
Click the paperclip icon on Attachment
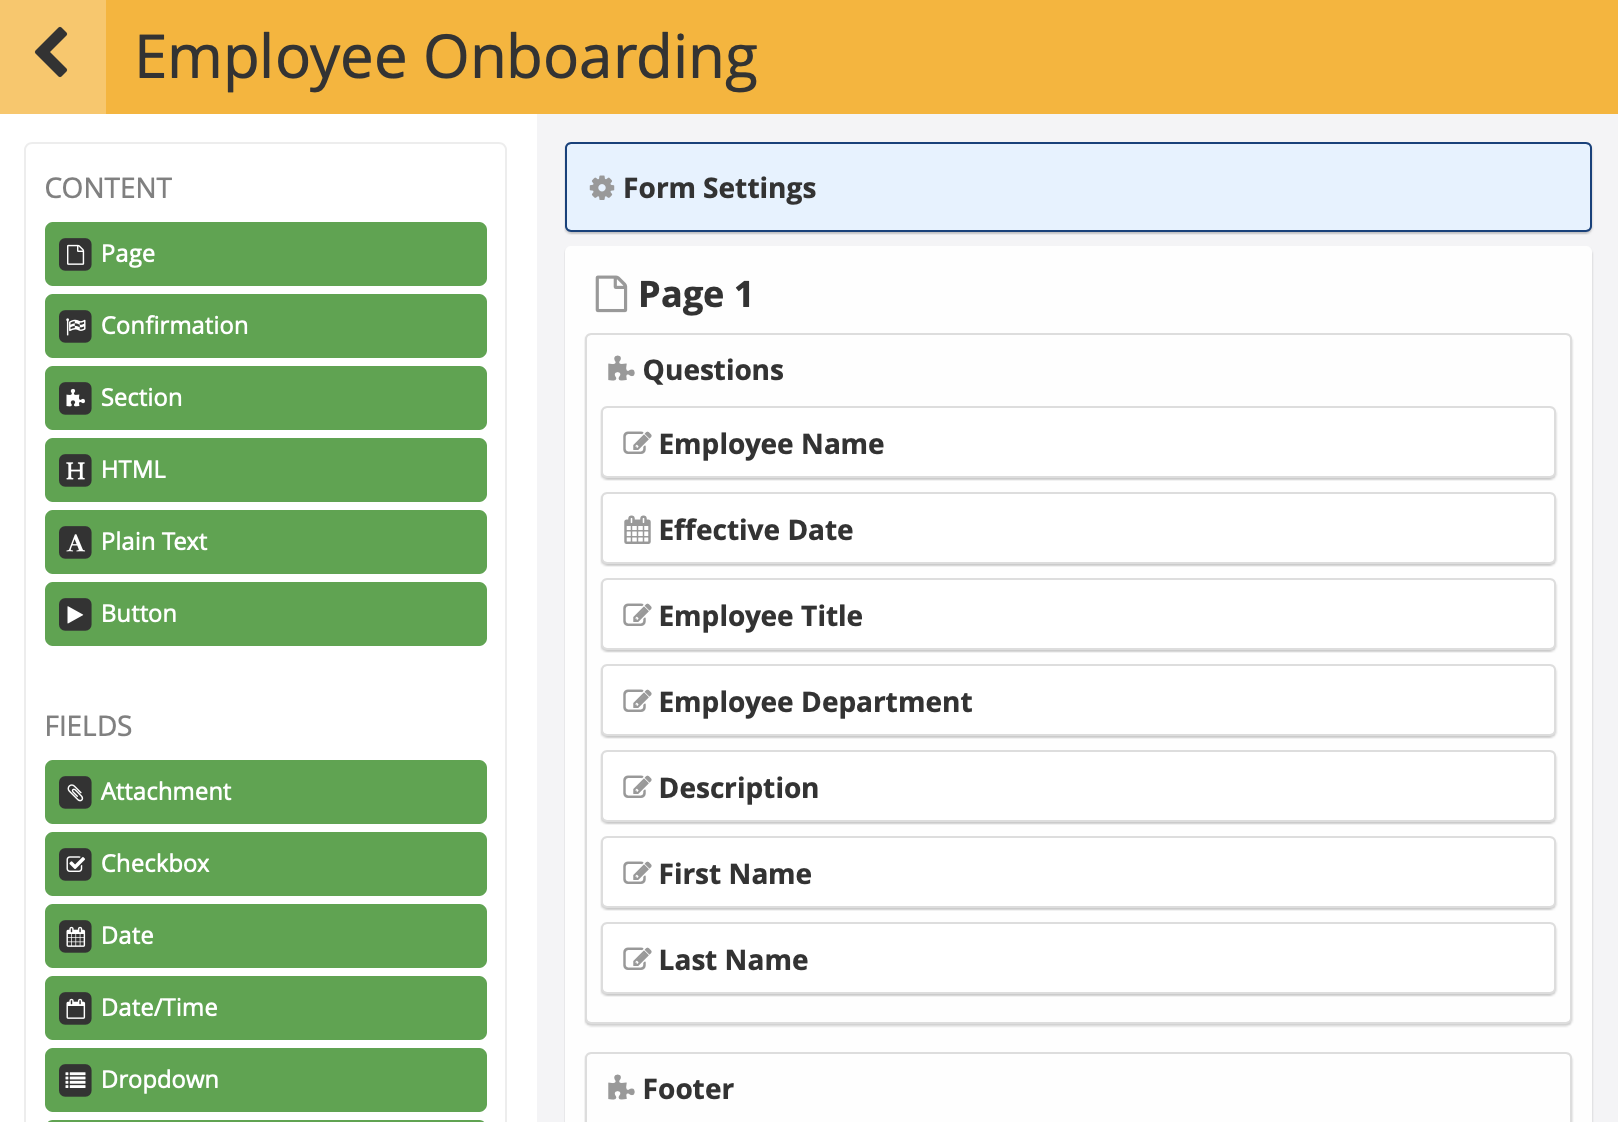[x=76, y=793]
